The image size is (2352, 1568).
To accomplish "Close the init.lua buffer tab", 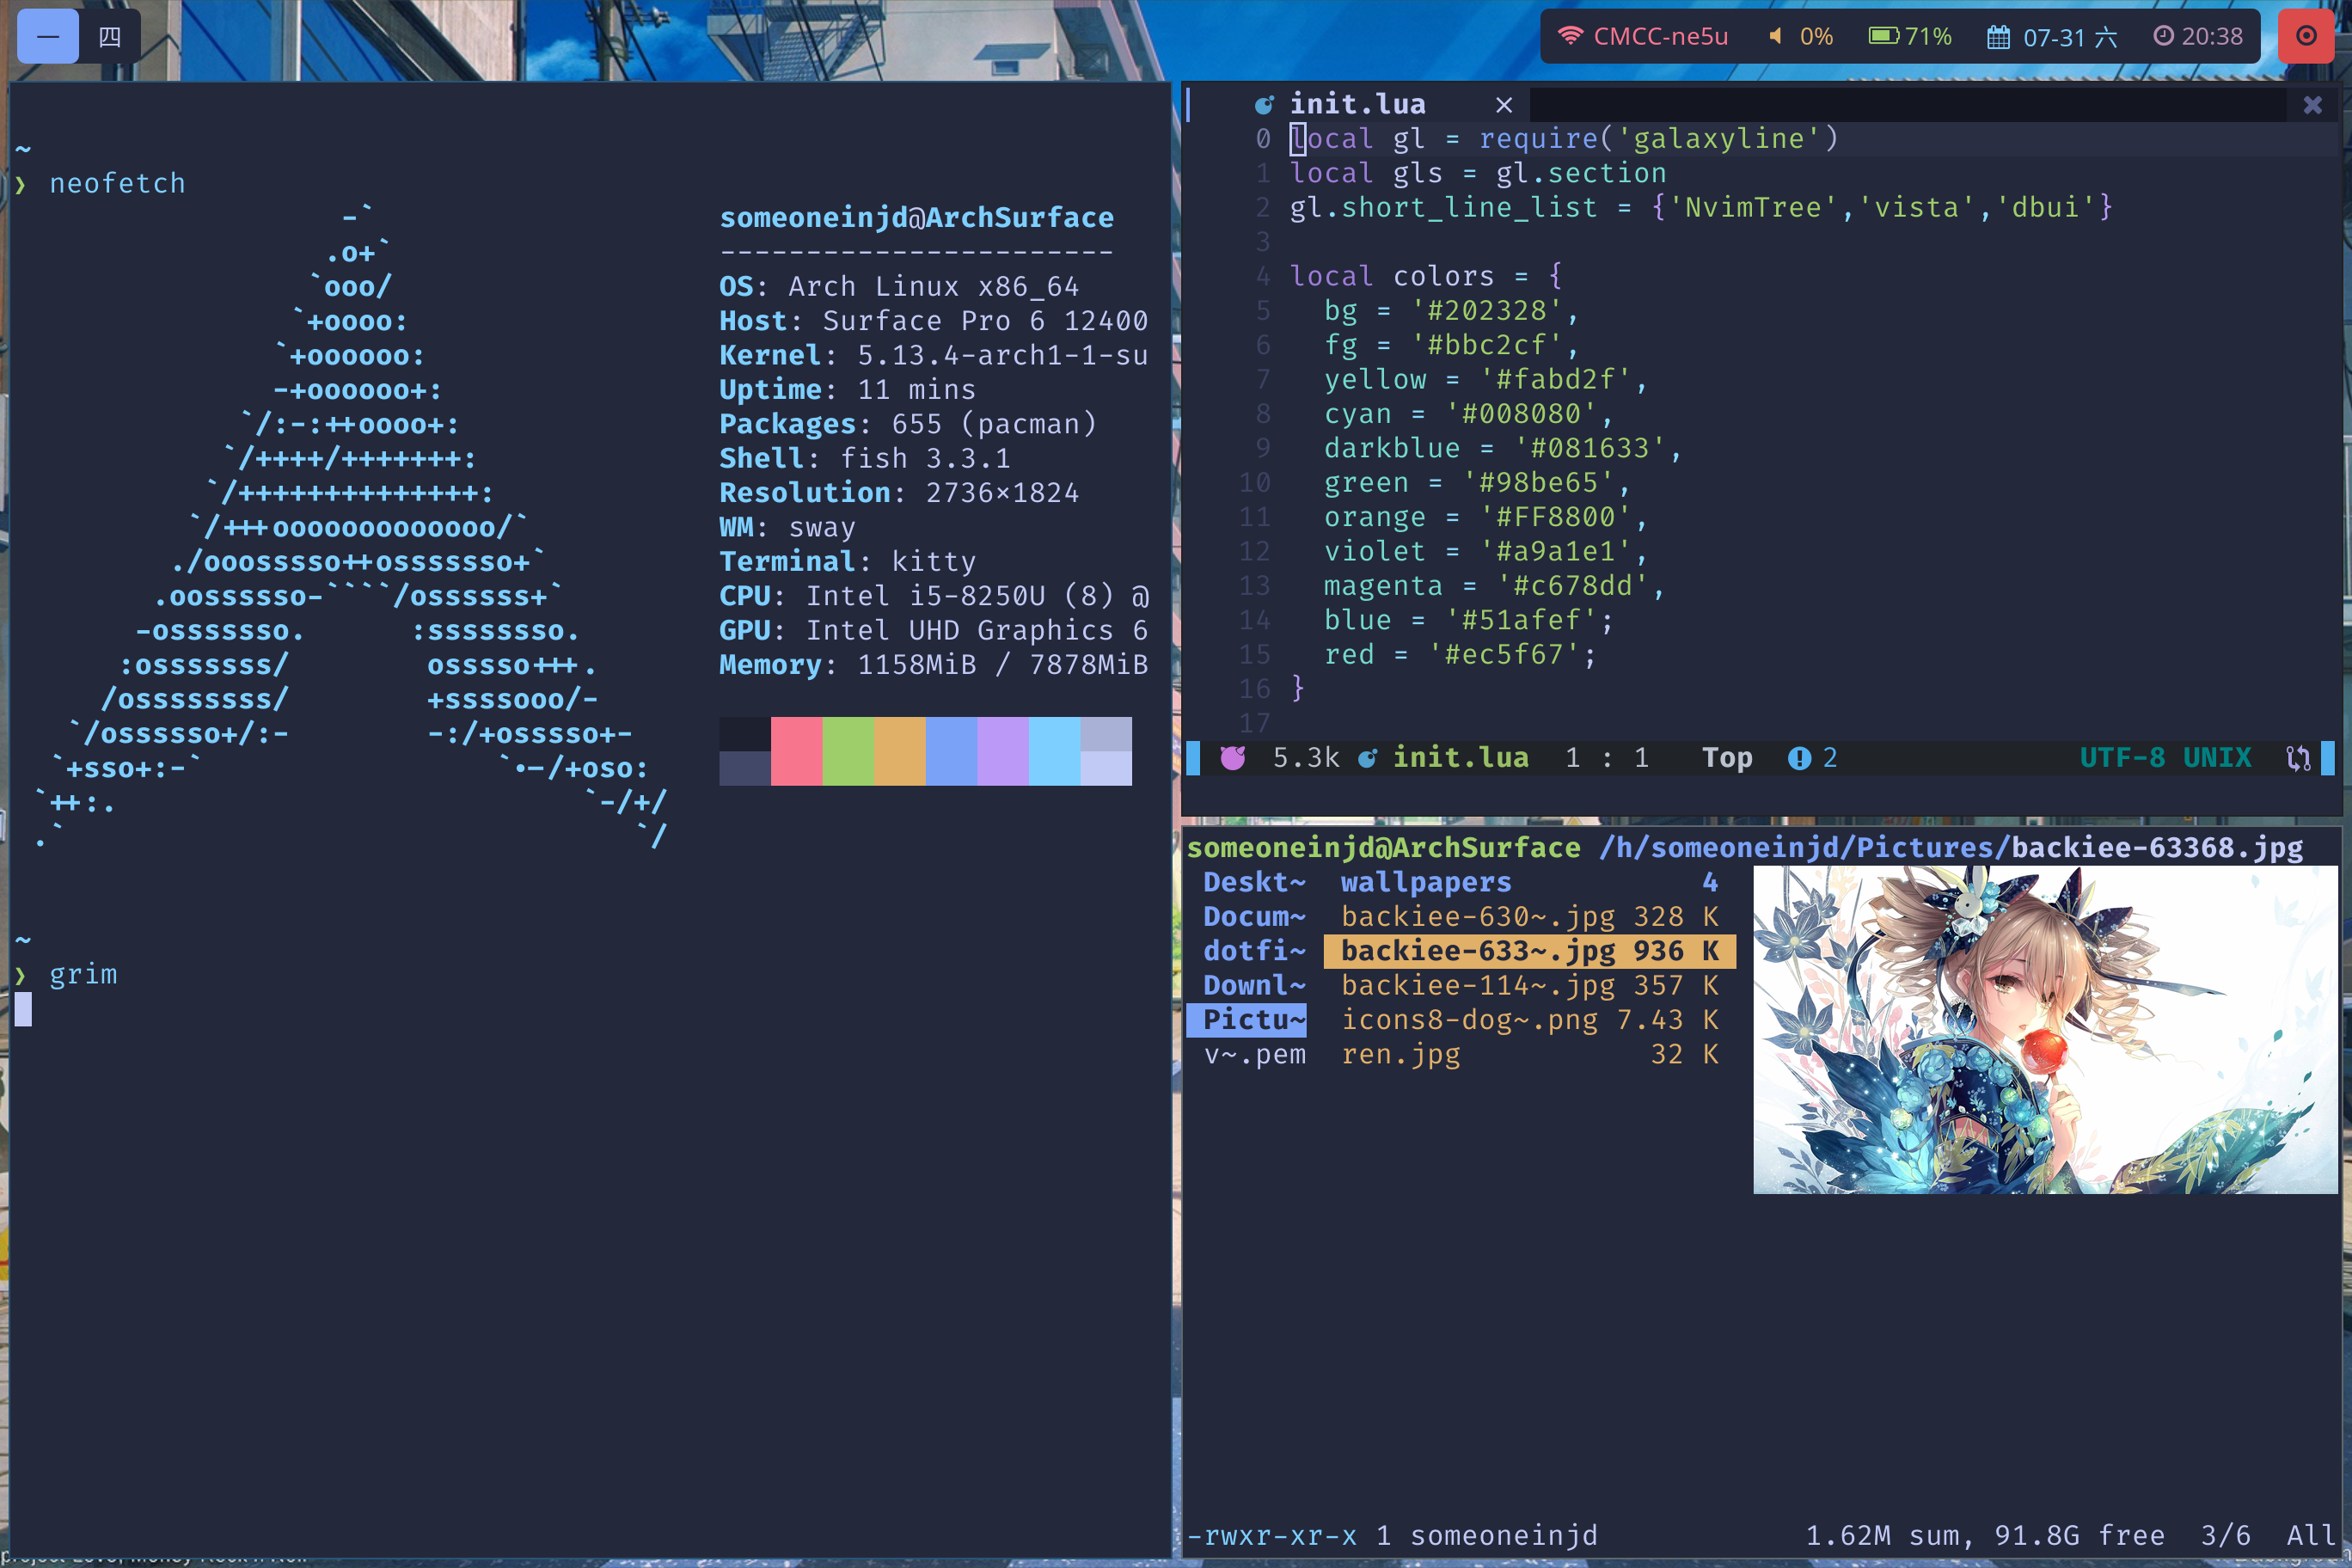I will pyautogui.click(x=1504, y=105).
